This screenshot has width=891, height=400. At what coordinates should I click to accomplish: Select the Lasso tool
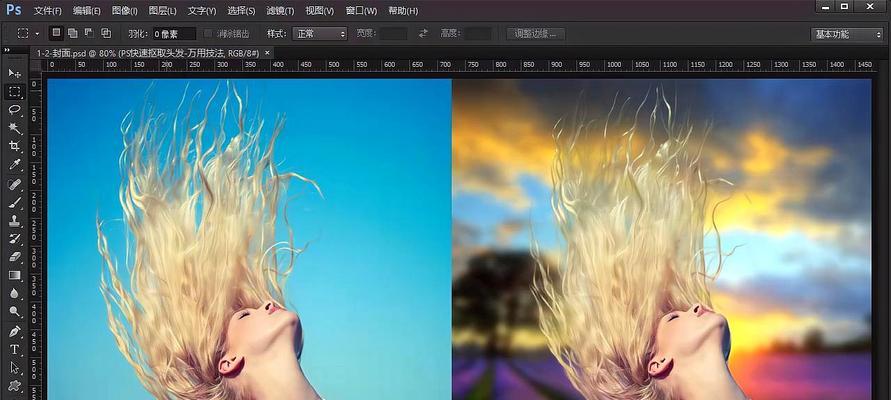point(15,110)
